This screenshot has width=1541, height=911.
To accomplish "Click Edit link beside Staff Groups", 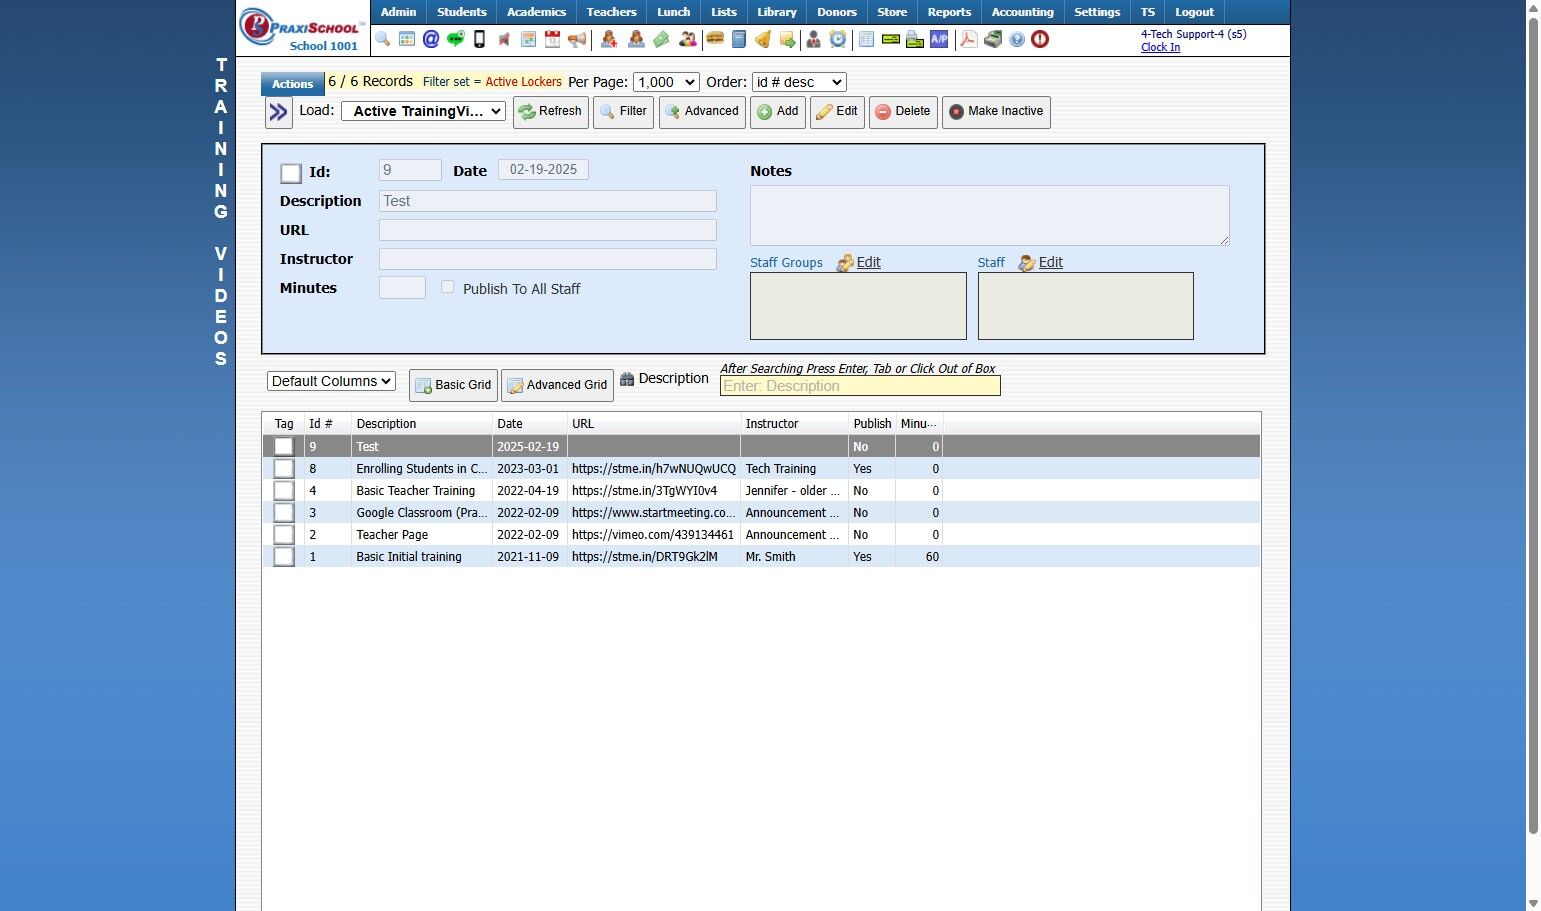I will coord(868,262).
